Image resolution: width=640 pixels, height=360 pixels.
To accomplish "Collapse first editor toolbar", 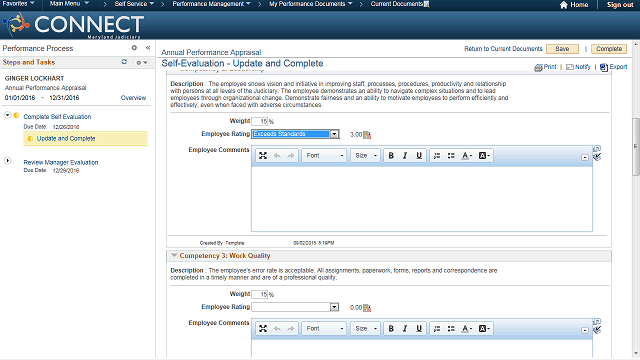I will pos(584,158).
